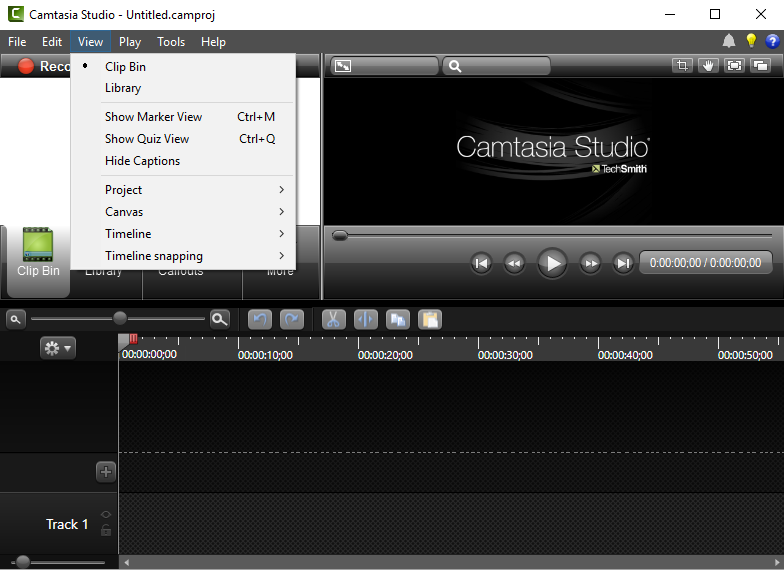Click the timecode display 0:00:00;00
The image size is (784, 571).
point(706,263)
